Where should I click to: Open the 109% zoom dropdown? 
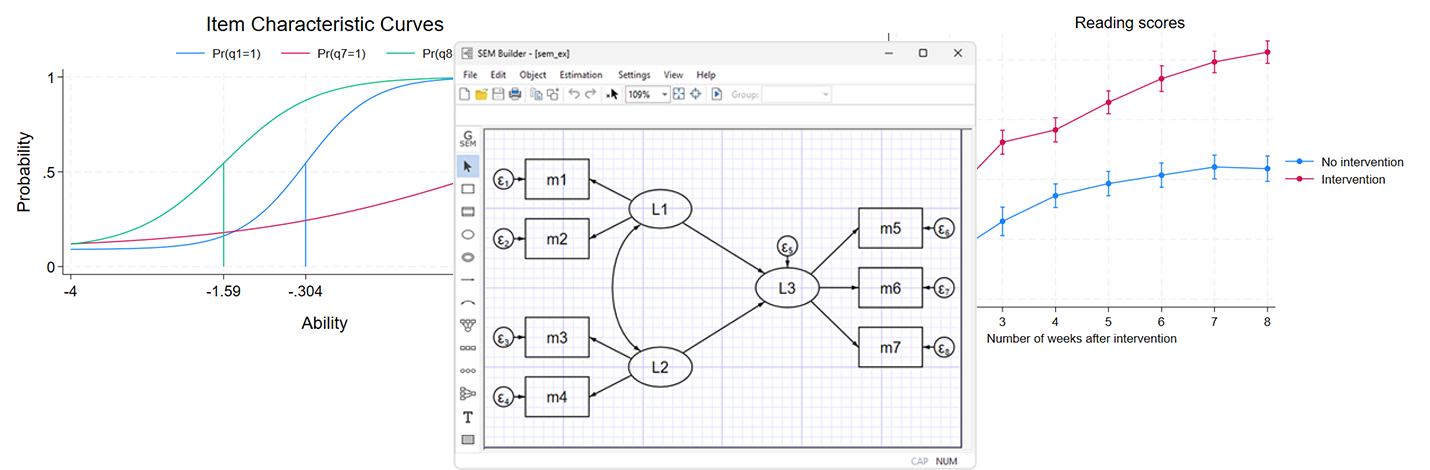(x=664, y=94)
